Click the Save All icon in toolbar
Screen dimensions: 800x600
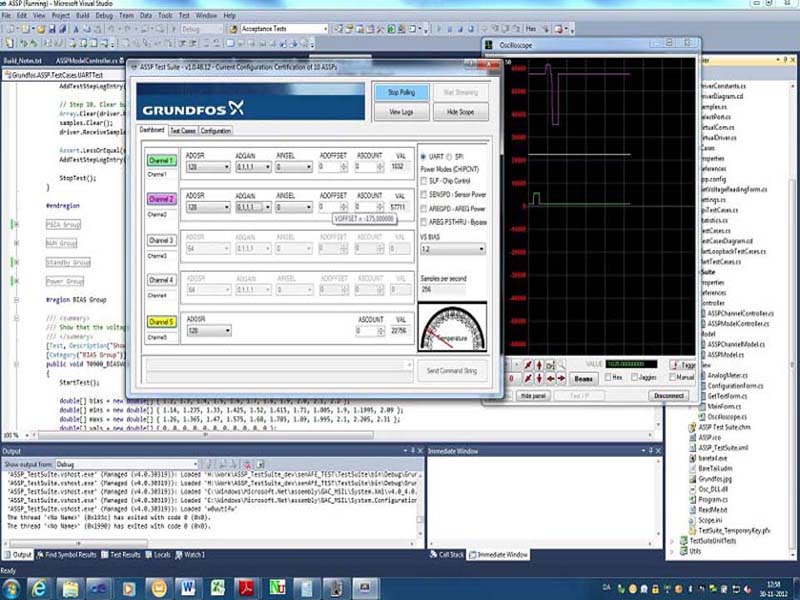[x=62, y=29]
